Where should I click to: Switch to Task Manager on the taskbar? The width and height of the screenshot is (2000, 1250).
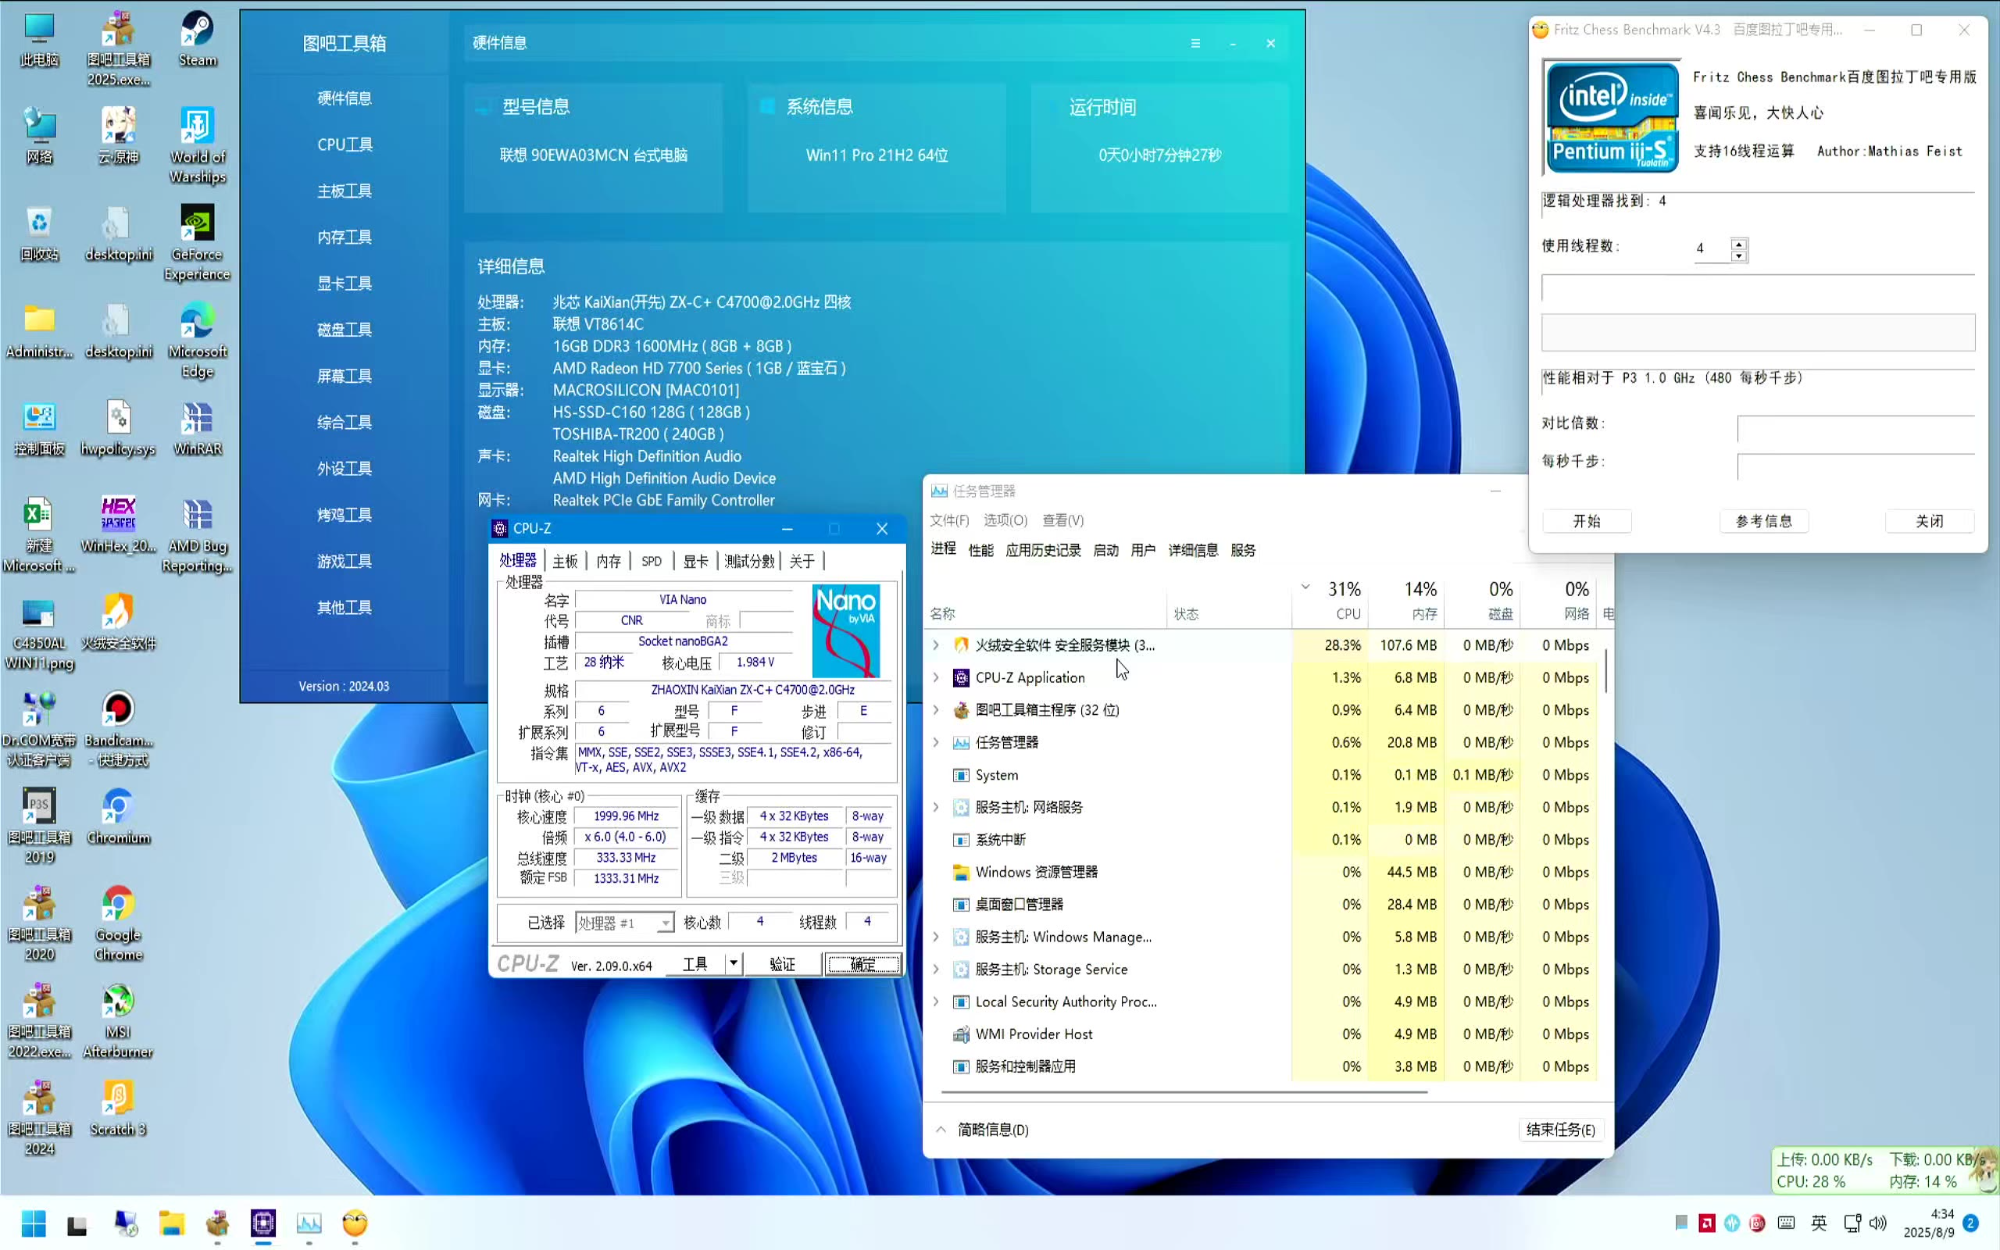309,1223
